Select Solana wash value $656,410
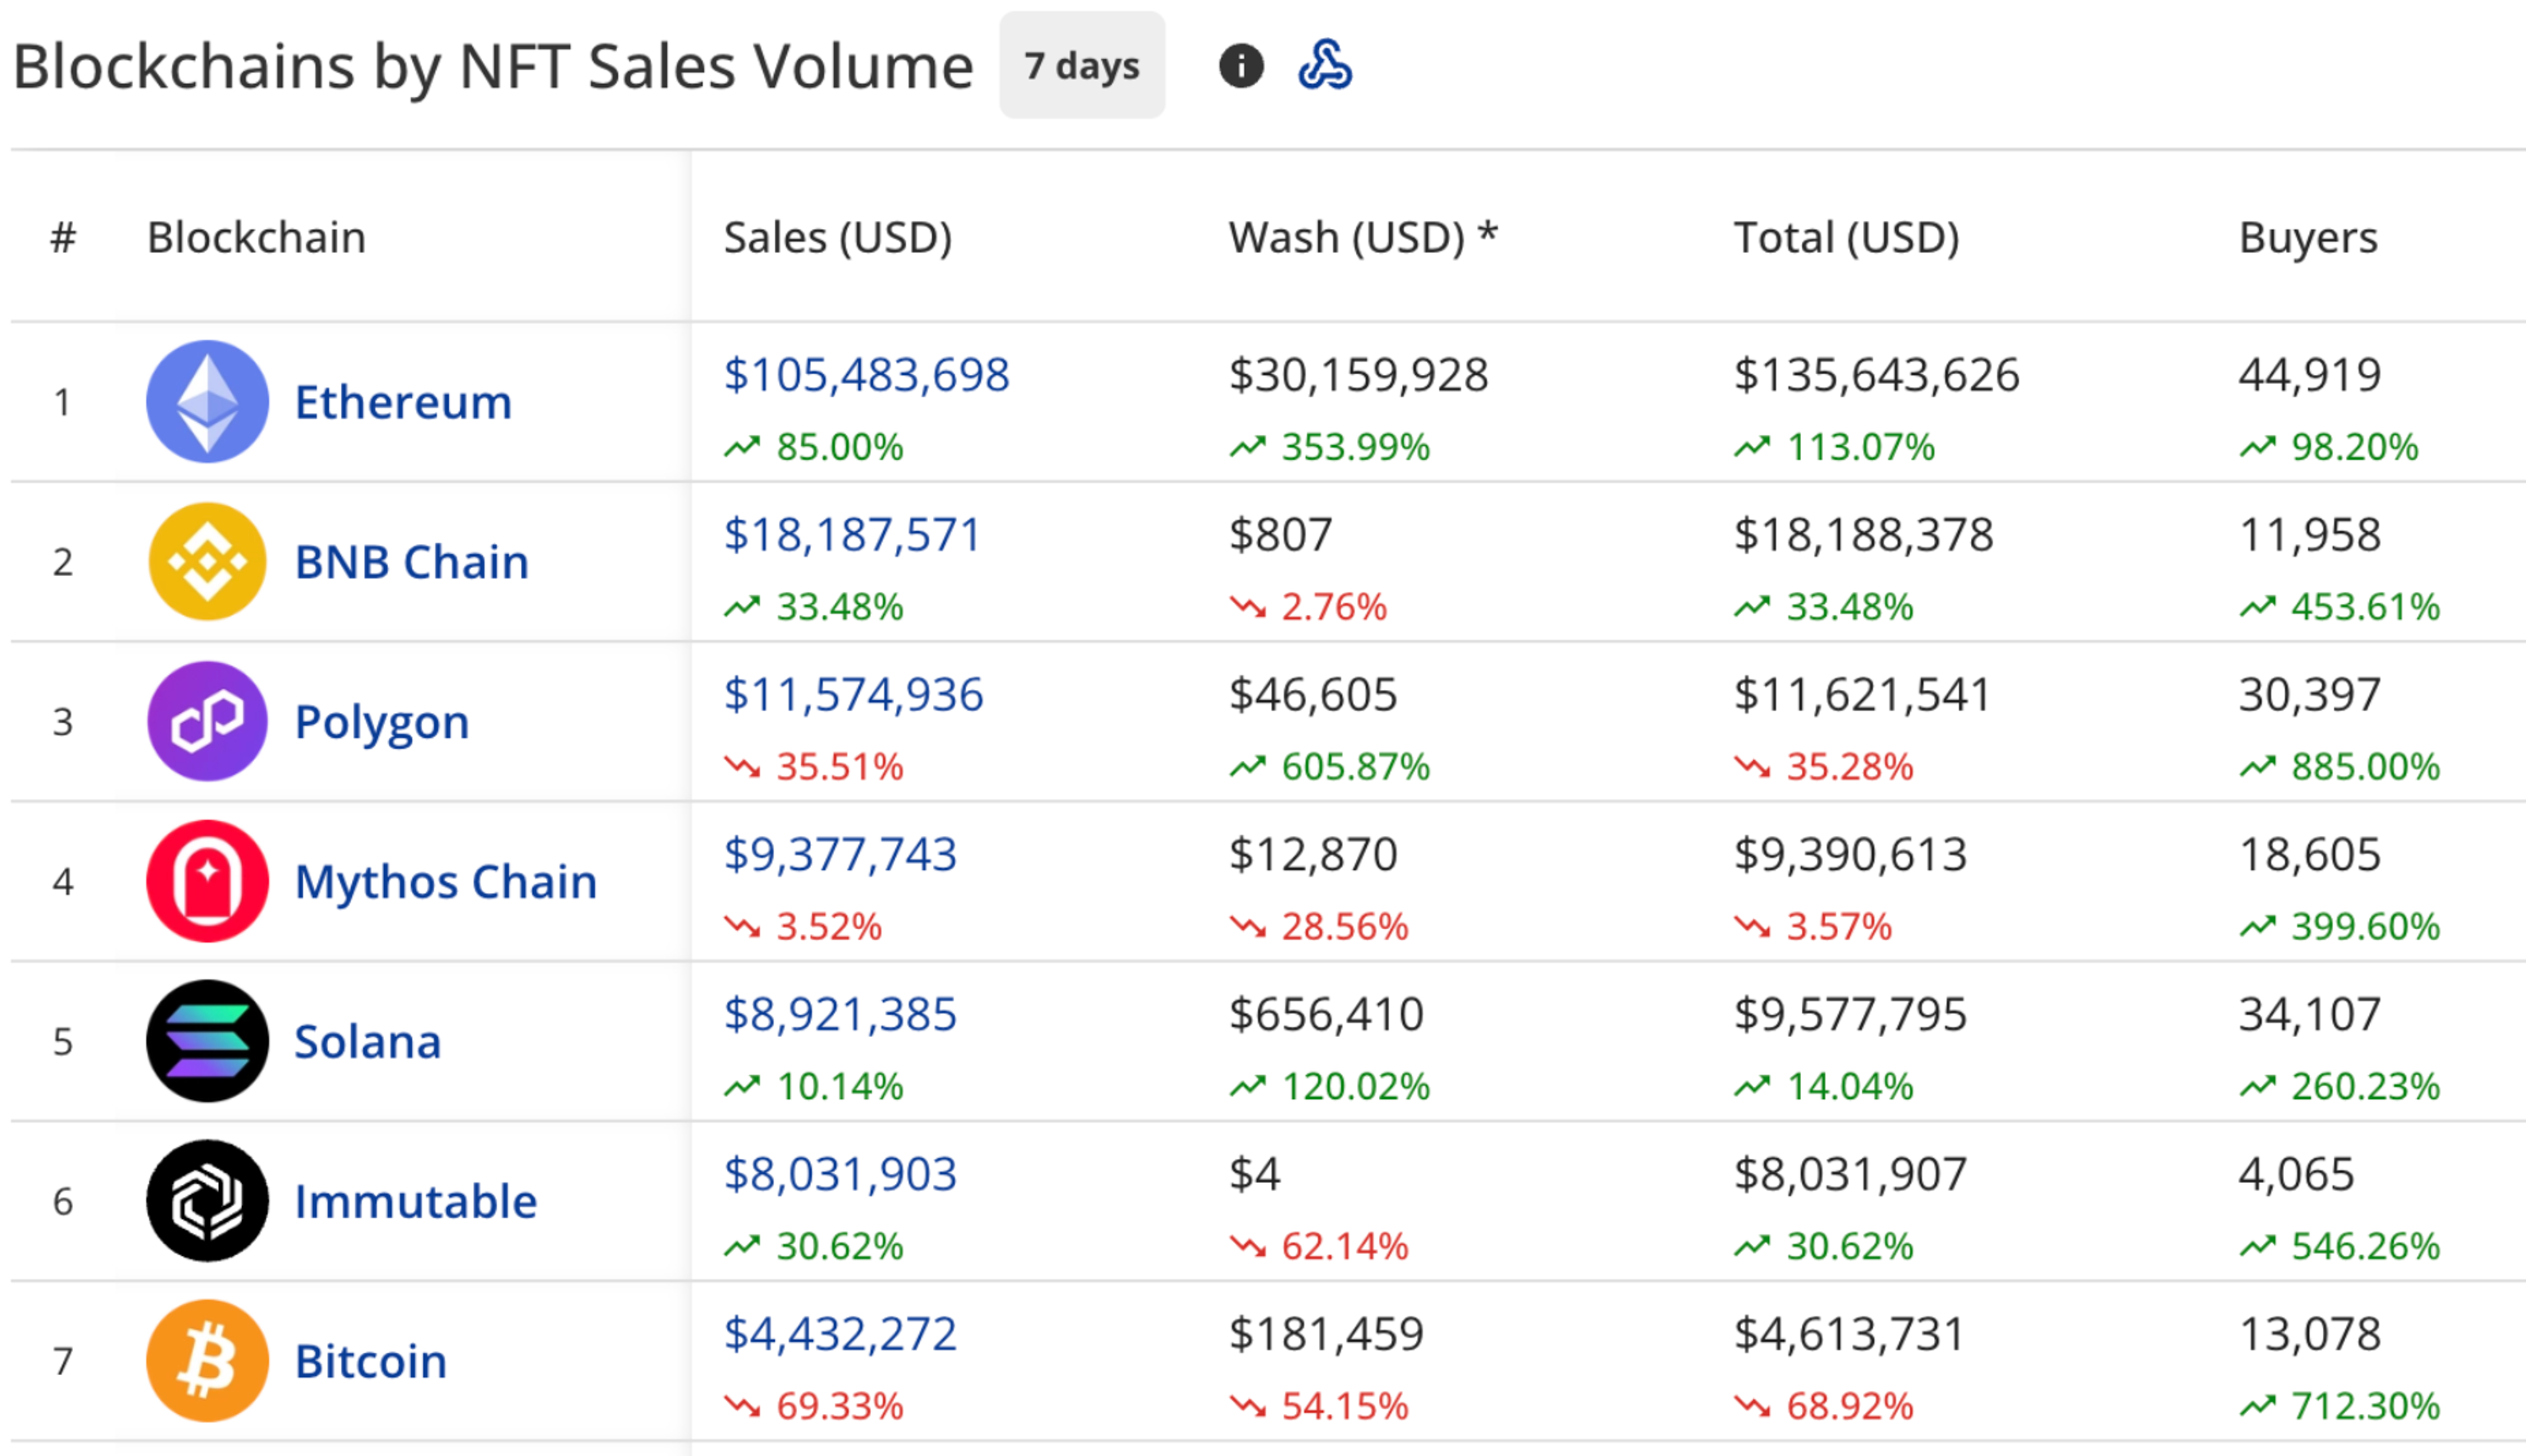The height and width of the screenshot is (1456, 2526). coord(1325,1015)
